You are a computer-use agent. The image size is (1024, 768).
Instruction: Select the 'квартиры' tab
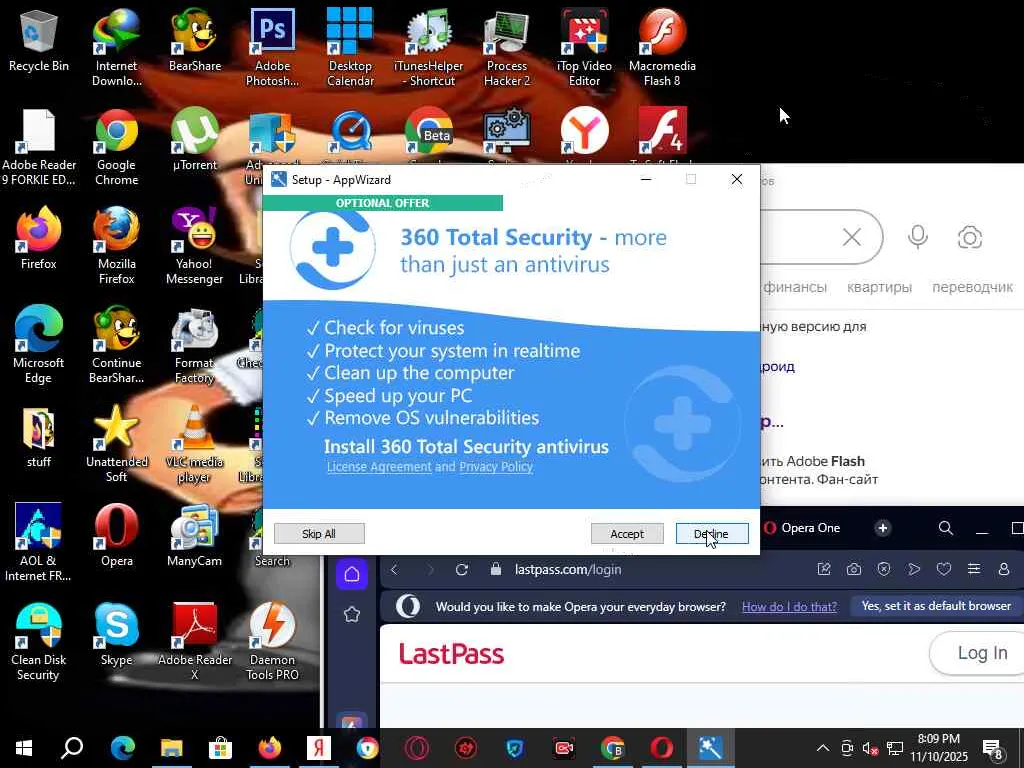pos(879,287)
